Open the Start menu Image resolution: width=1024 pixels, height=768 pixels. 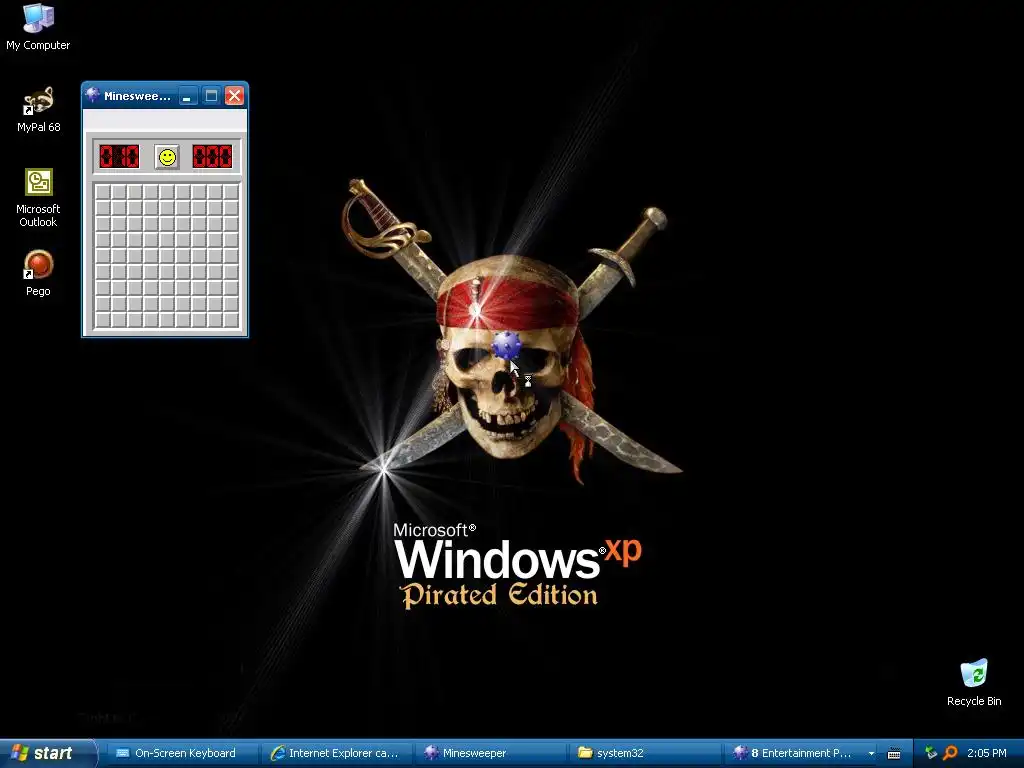48,753
